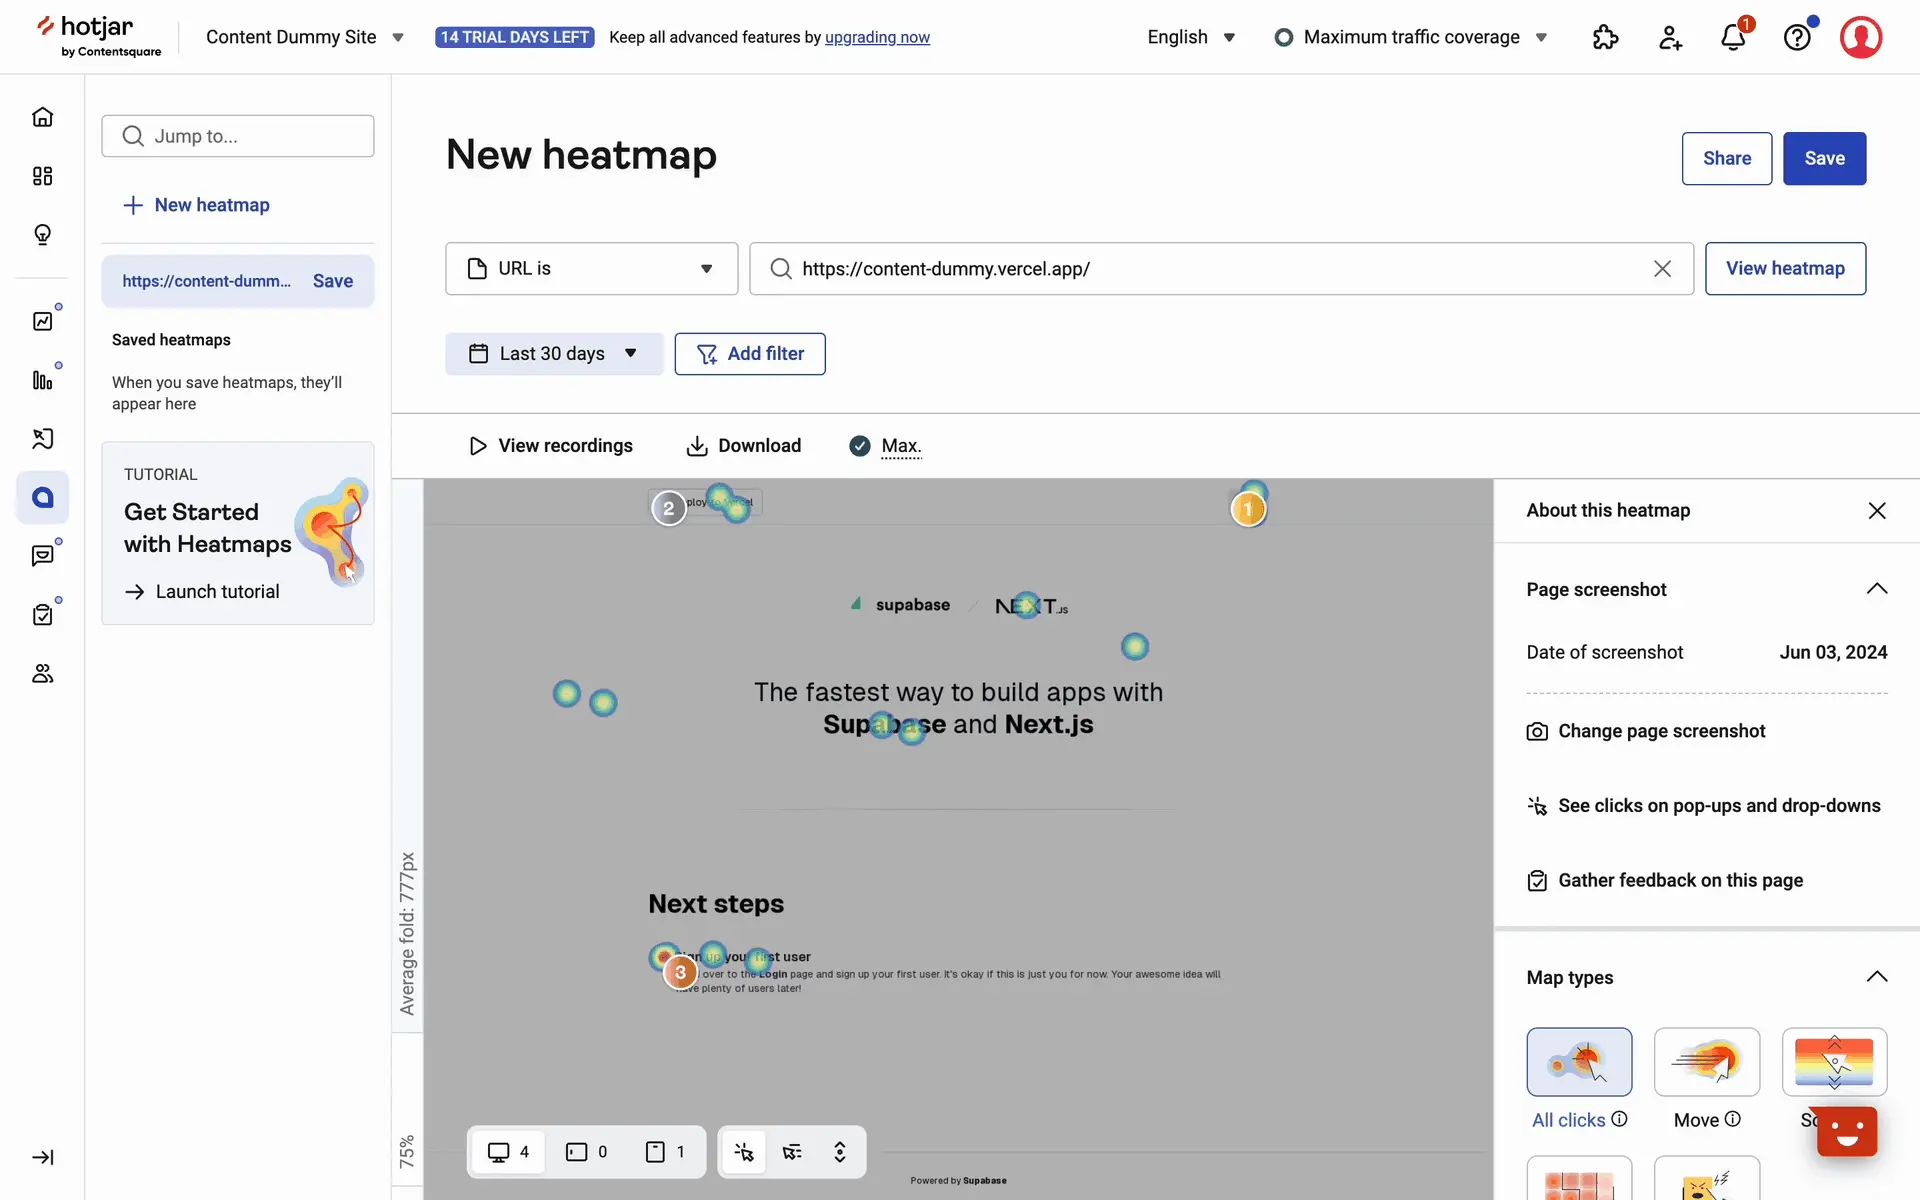Click the invite user icon
This screenshot has width=1920, height=1200.
1670,38
